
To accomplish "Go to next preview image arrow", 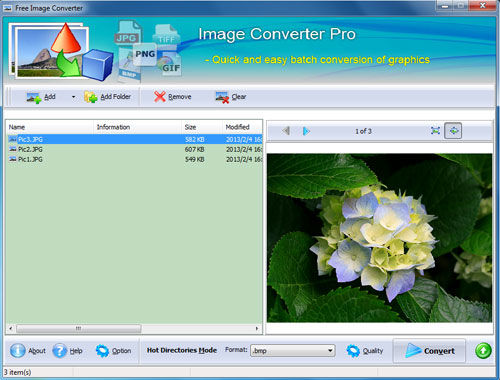I will 306,131.
